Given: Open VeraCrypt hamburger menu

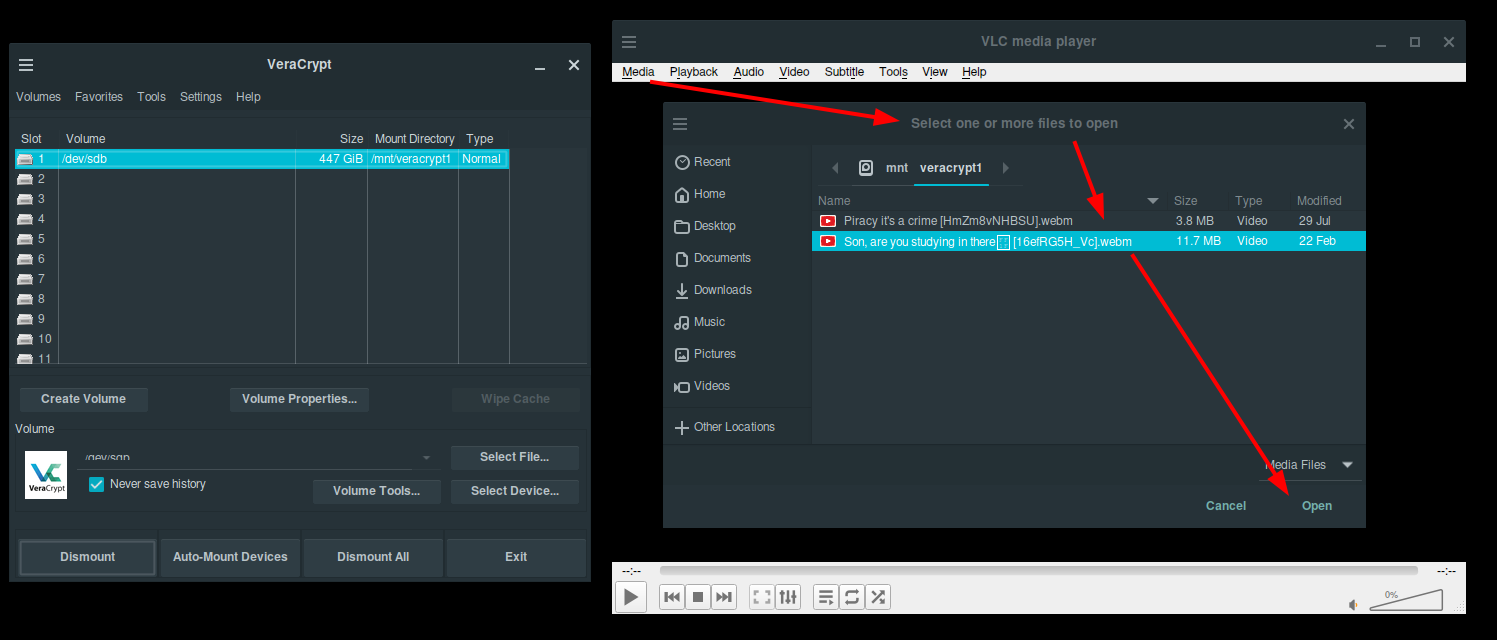Looking at the screenshot, I should pyautogui.click(x=26, y=65).
